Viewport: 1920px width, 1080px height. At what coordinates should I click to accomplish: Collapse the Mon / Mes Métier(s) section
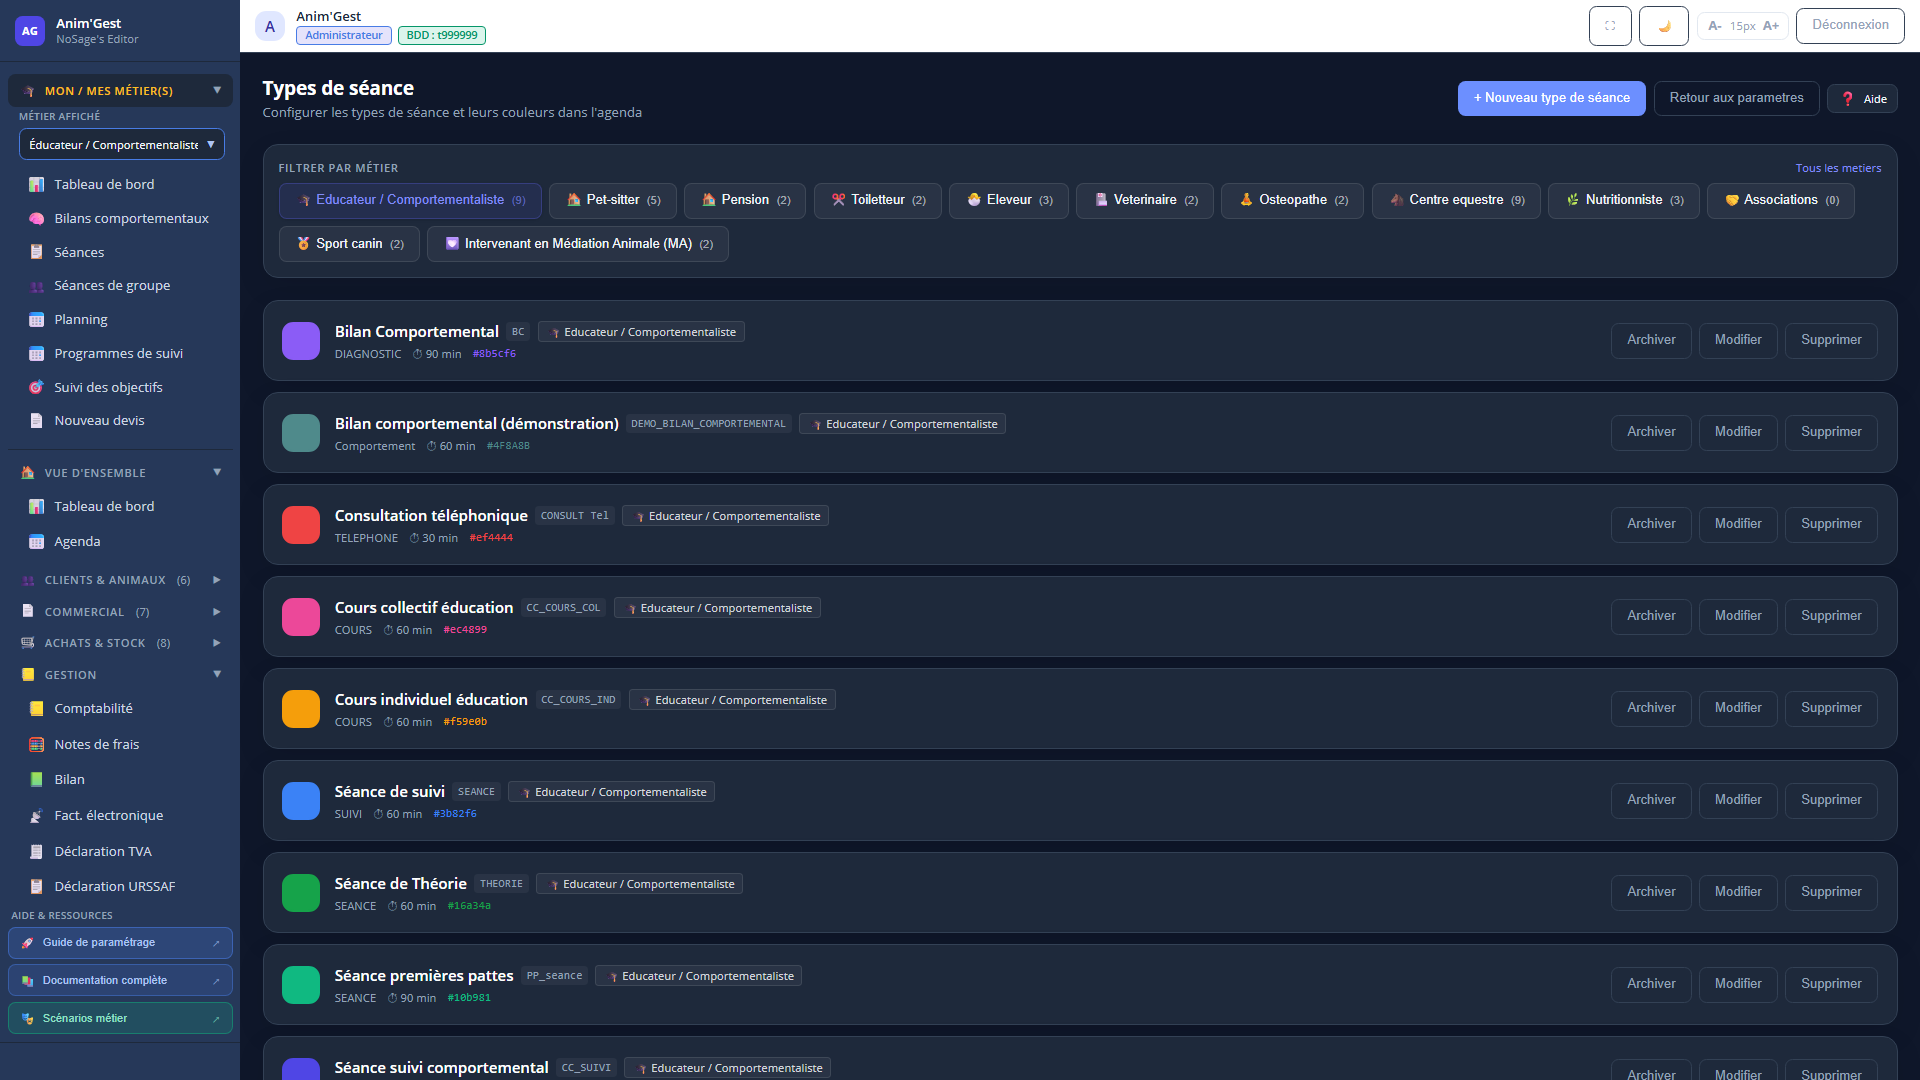click(120, 91)
